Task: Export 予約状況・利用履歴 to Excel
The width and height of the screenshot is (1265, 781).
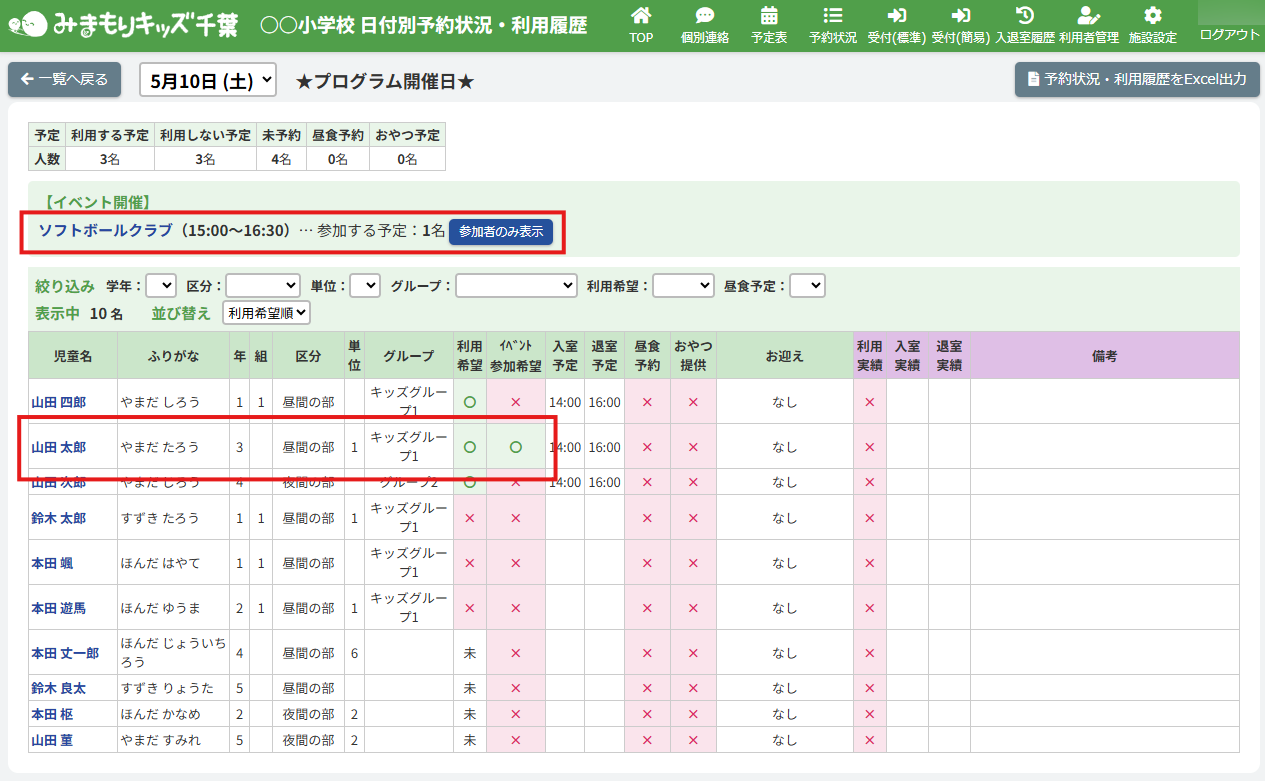Action: (1137, 79)
